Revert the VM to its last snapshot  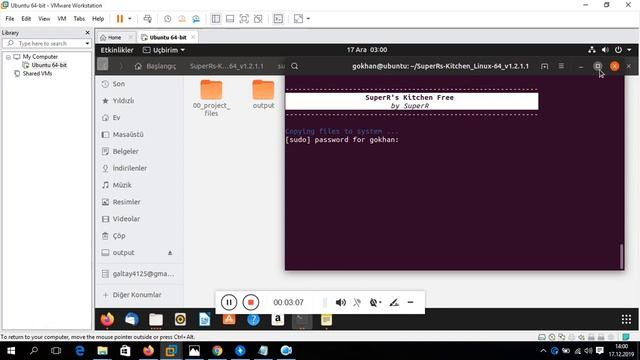click(182, 19)
